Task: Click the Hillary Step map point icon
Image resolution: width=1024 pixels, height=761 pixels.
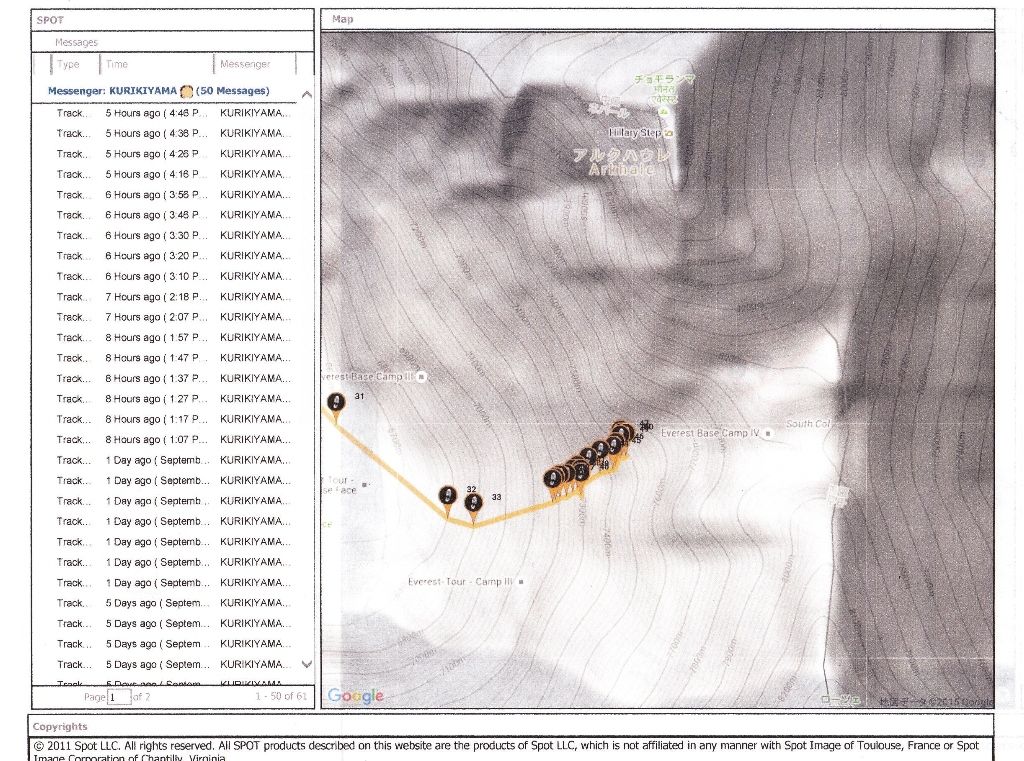Action: [x=668, y=133]
